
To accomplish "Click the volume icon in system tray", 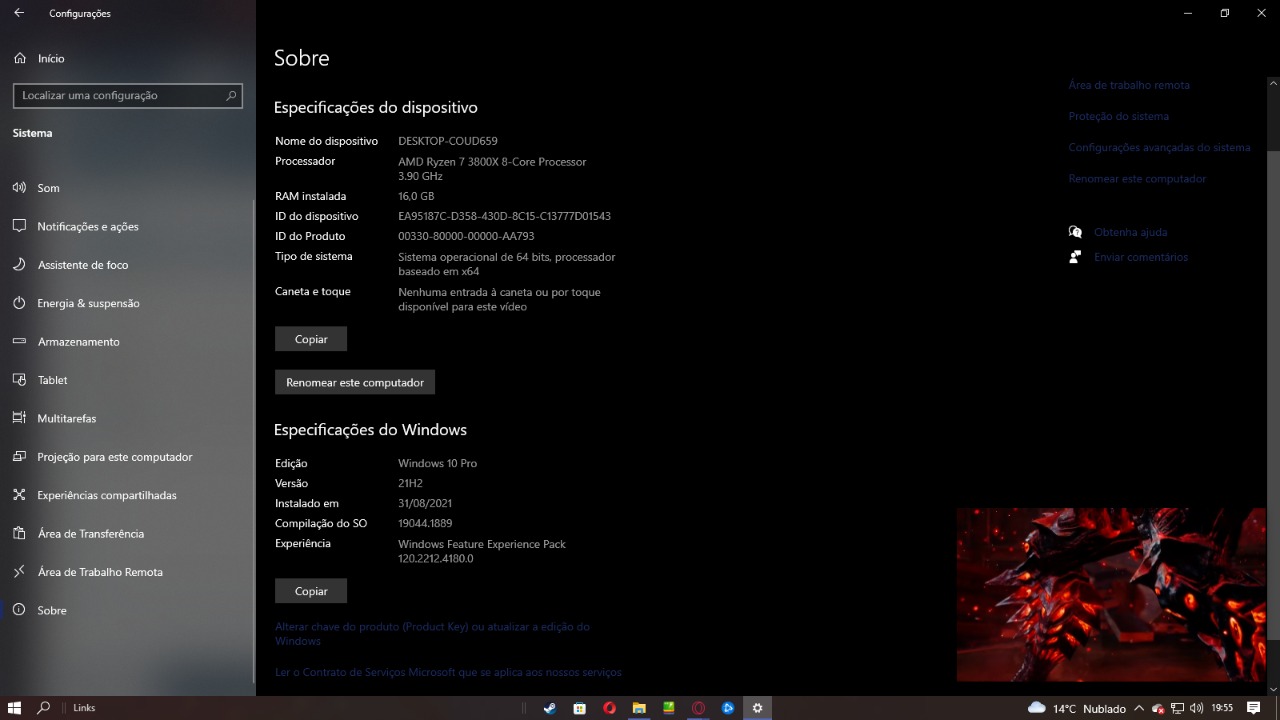I will tap(1196, 708).
